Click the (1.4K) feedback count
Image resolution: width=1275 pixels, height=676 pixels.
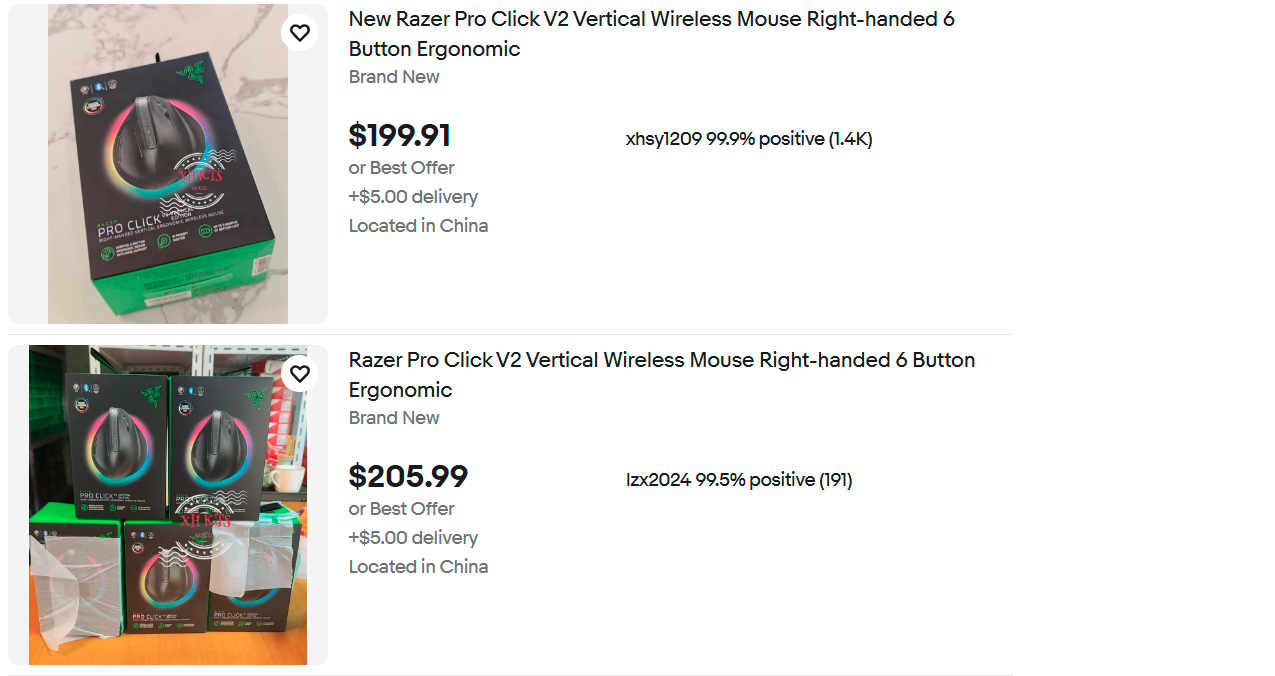click(x=850, y=139)
